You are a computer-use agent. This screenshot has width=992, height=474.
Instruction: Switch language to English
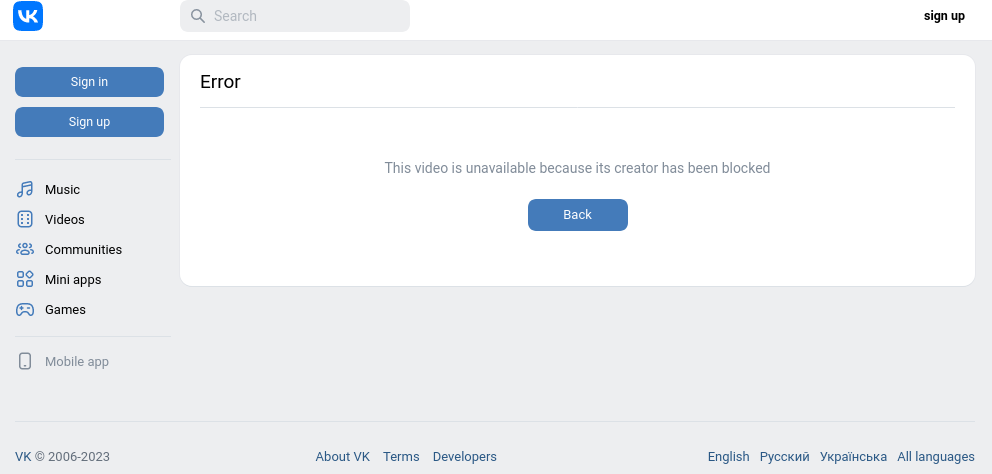728,457
